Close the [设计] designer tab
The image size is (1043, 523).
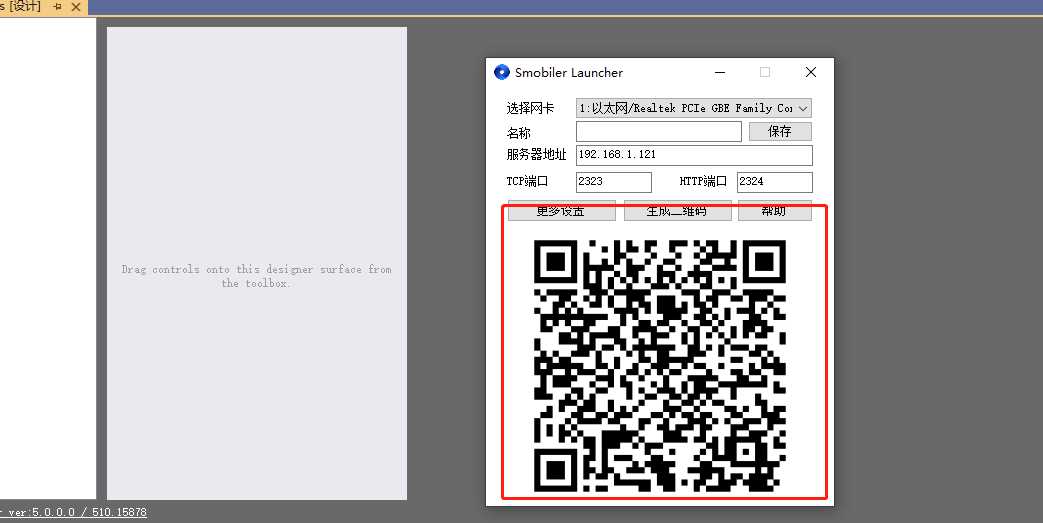(x=76, y=7)
